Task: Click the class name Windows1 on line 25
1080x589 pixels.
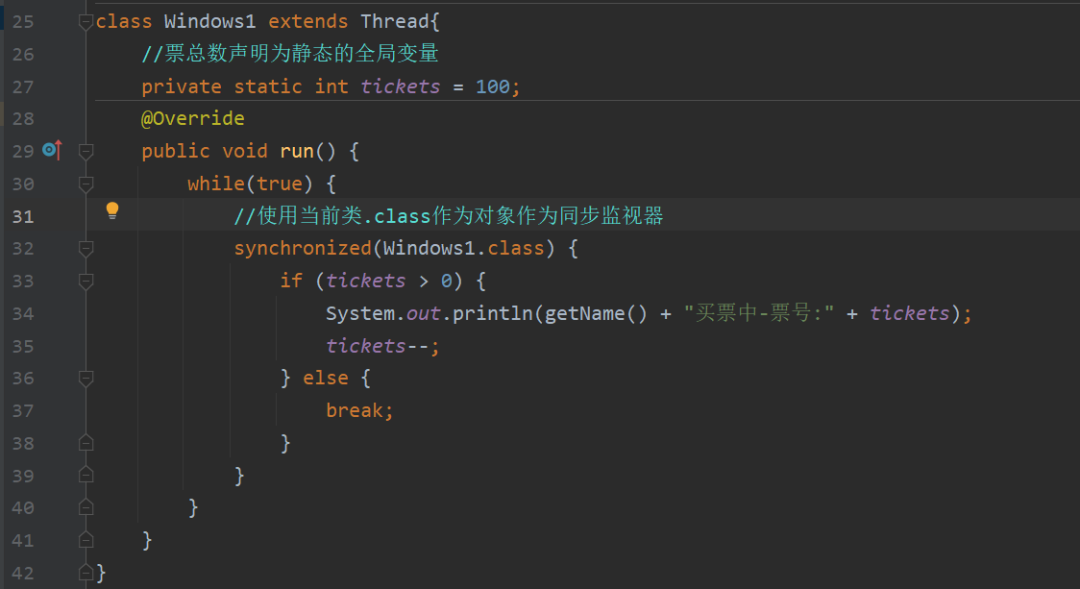Action: point(210,21)
